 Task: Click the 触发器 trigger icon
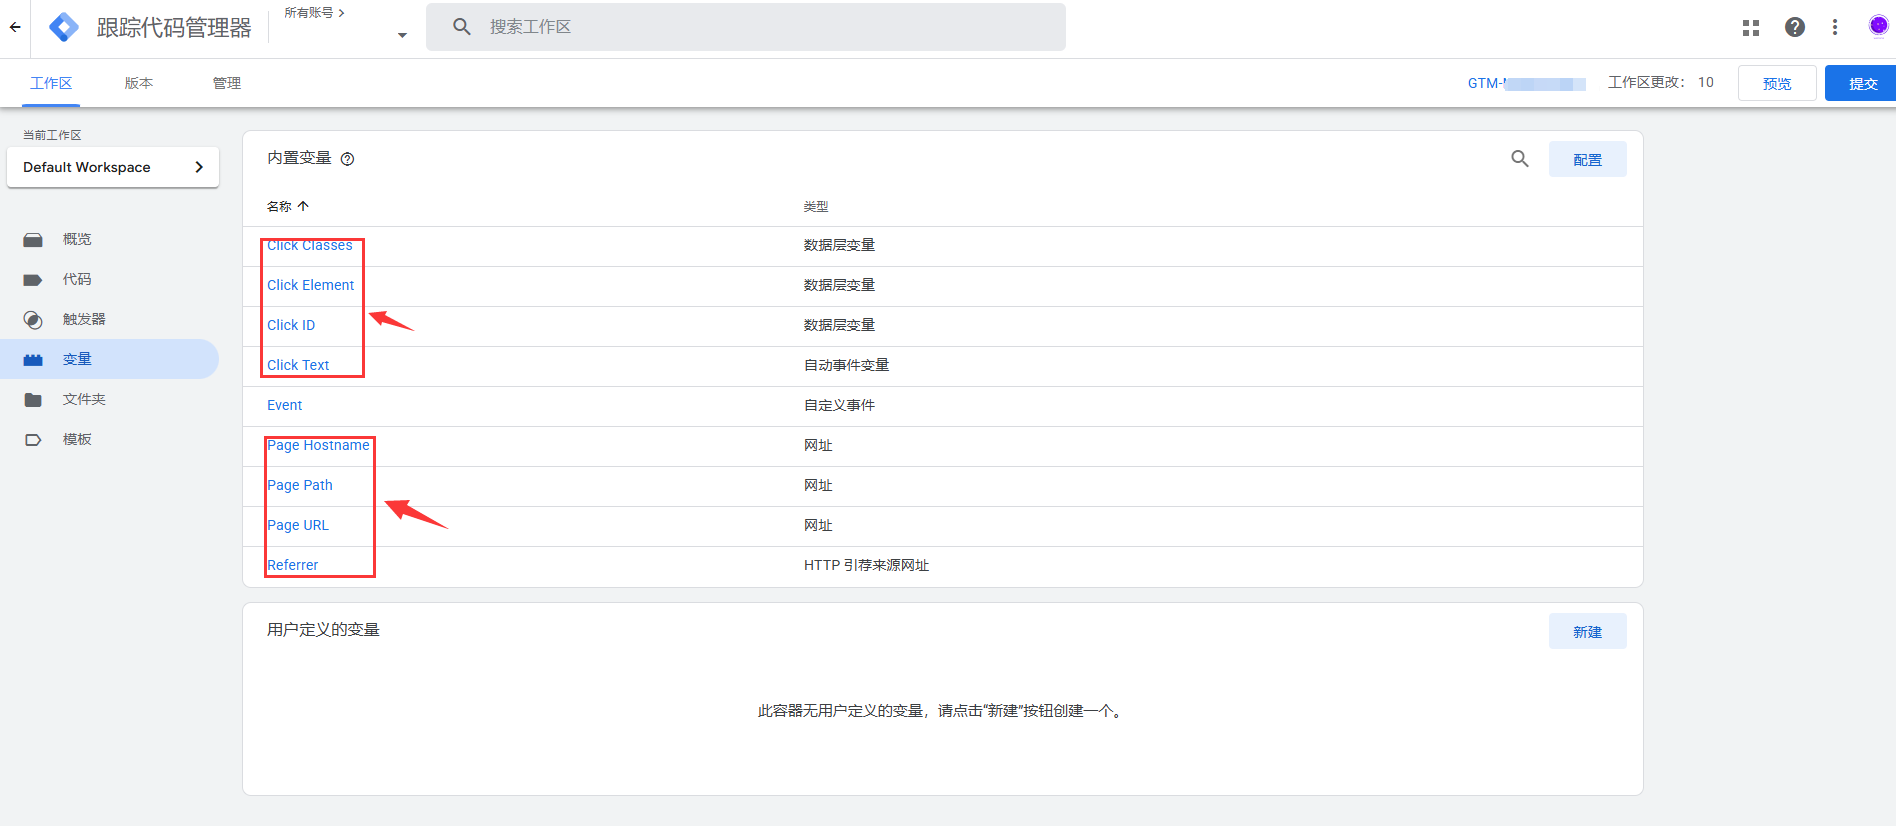coord(33,320)
